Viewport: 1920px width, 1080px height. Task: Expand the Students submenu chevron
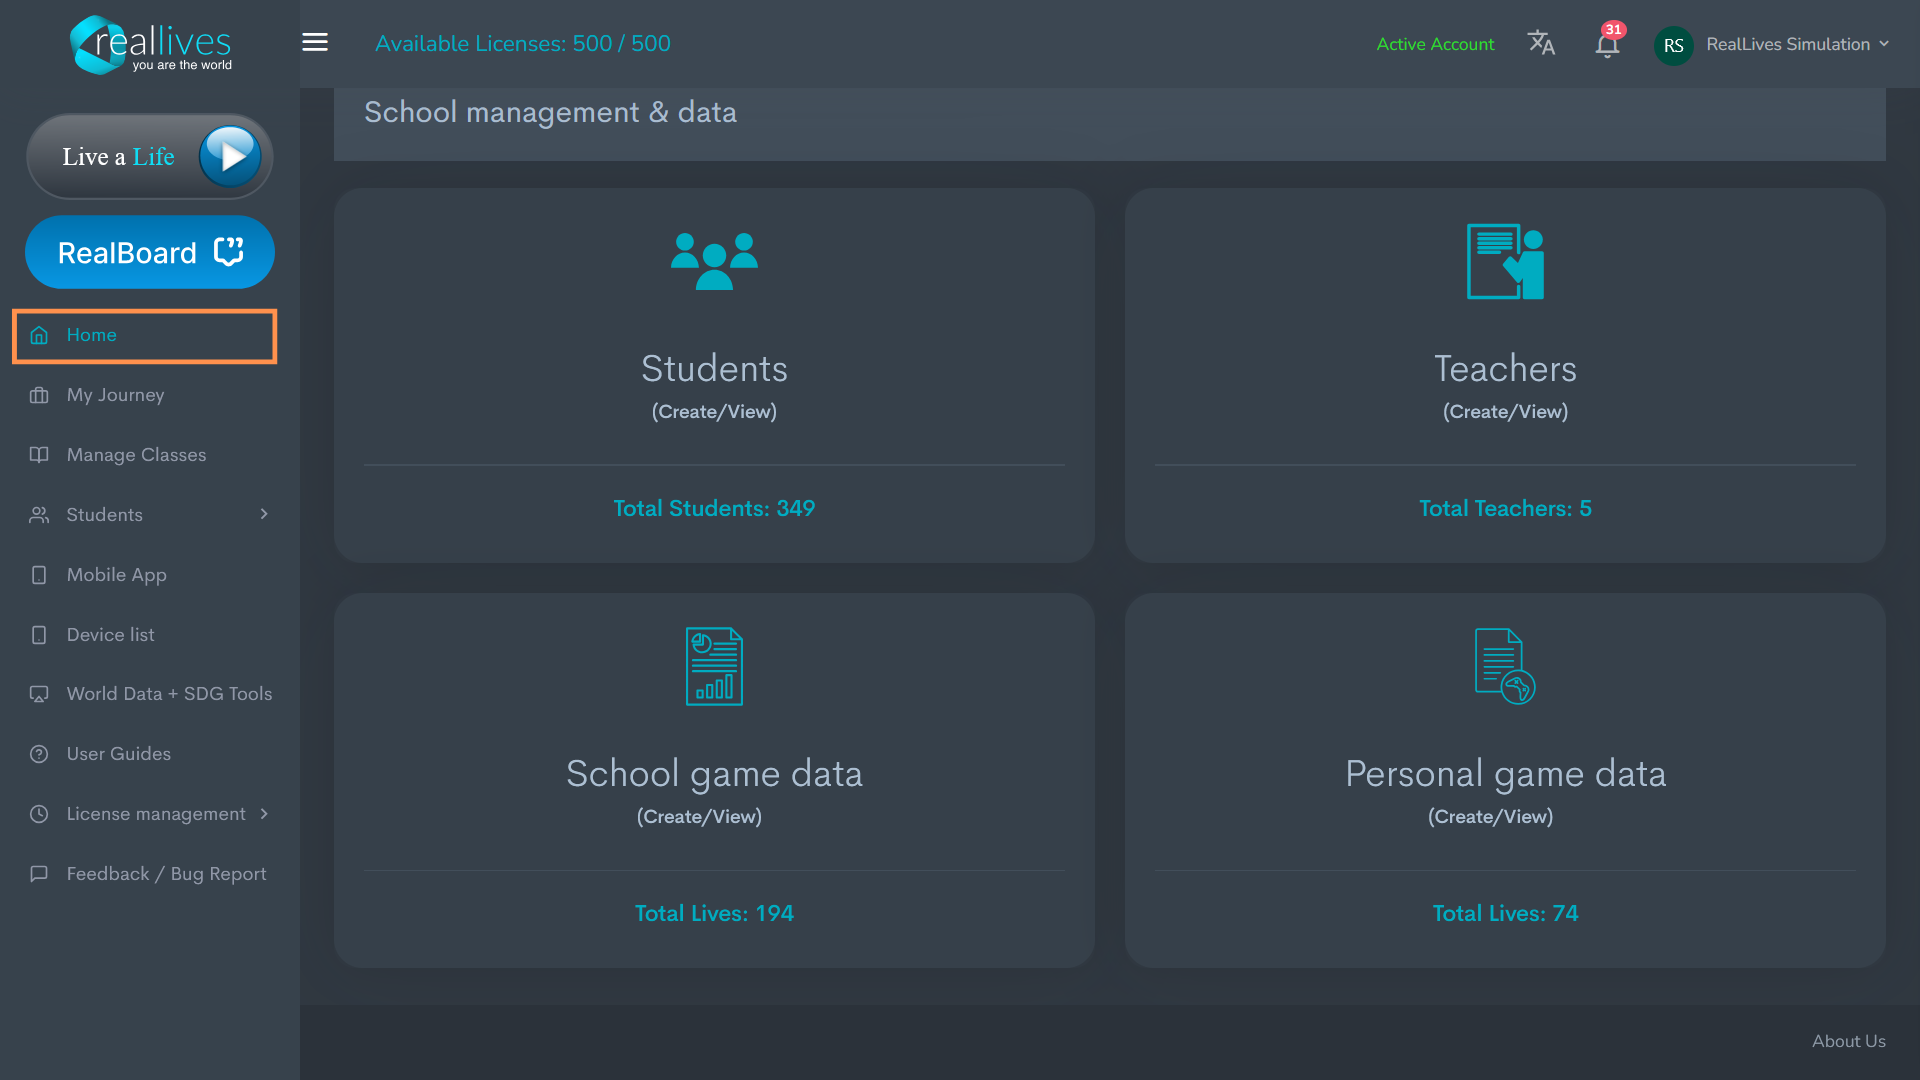pyautogui.click(x=264, y=514)
